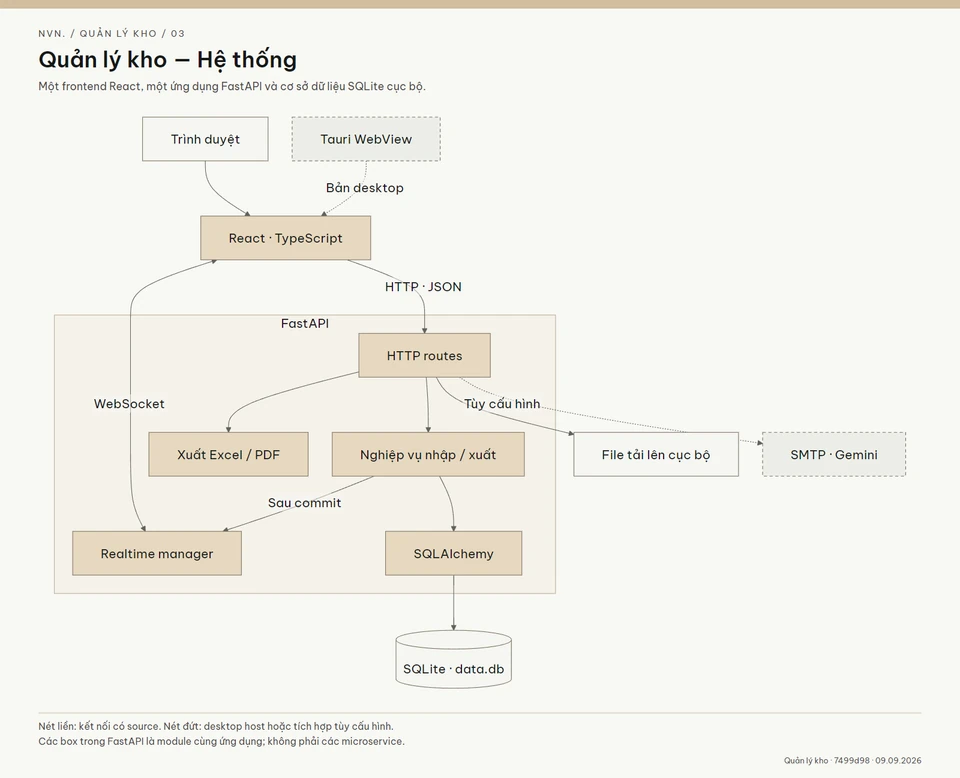Click the "Quản lý kho — Hệ thống" title
This screenshot has width=960, height=778.
[x=168, y=59]
